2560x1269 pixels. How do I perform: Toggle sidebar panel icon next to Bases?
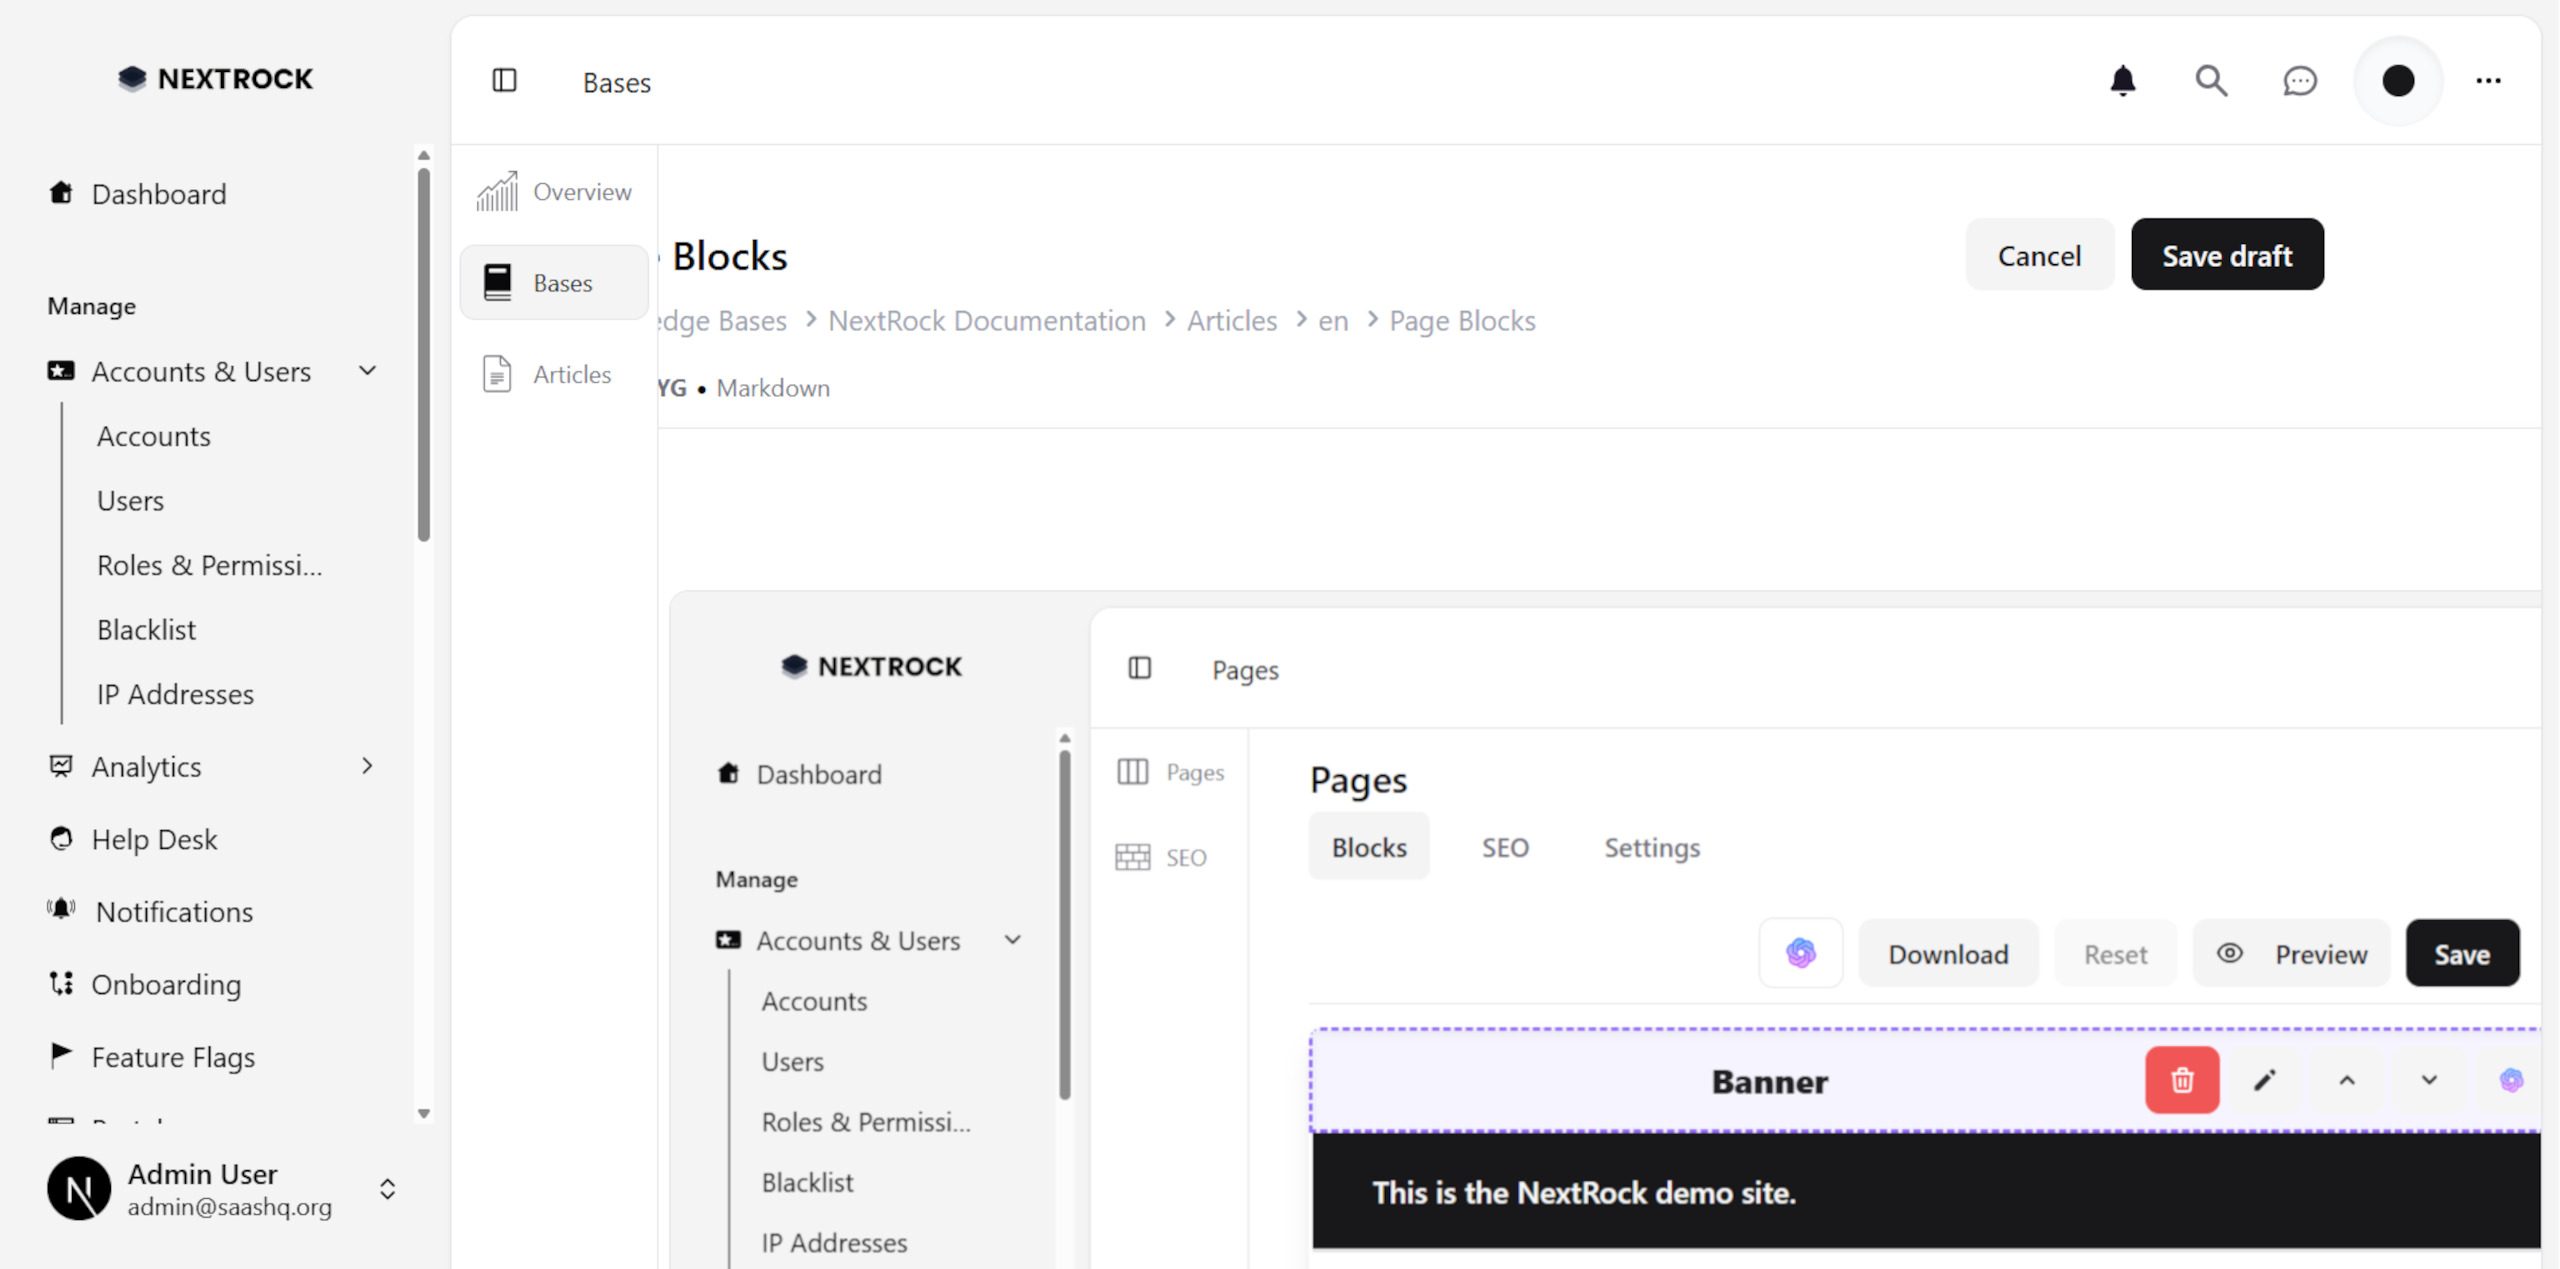pos(505,81)
